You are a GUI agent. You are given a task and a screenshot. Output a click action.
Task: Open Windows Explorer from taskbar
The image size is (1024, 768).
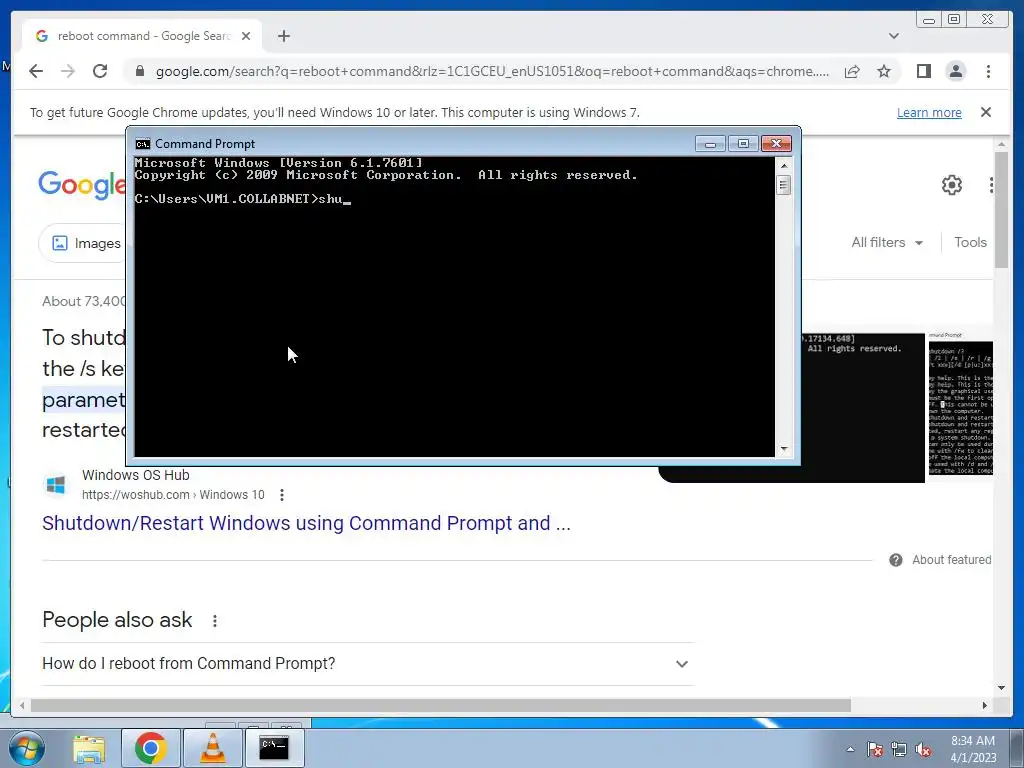click(x=89, y=748)
